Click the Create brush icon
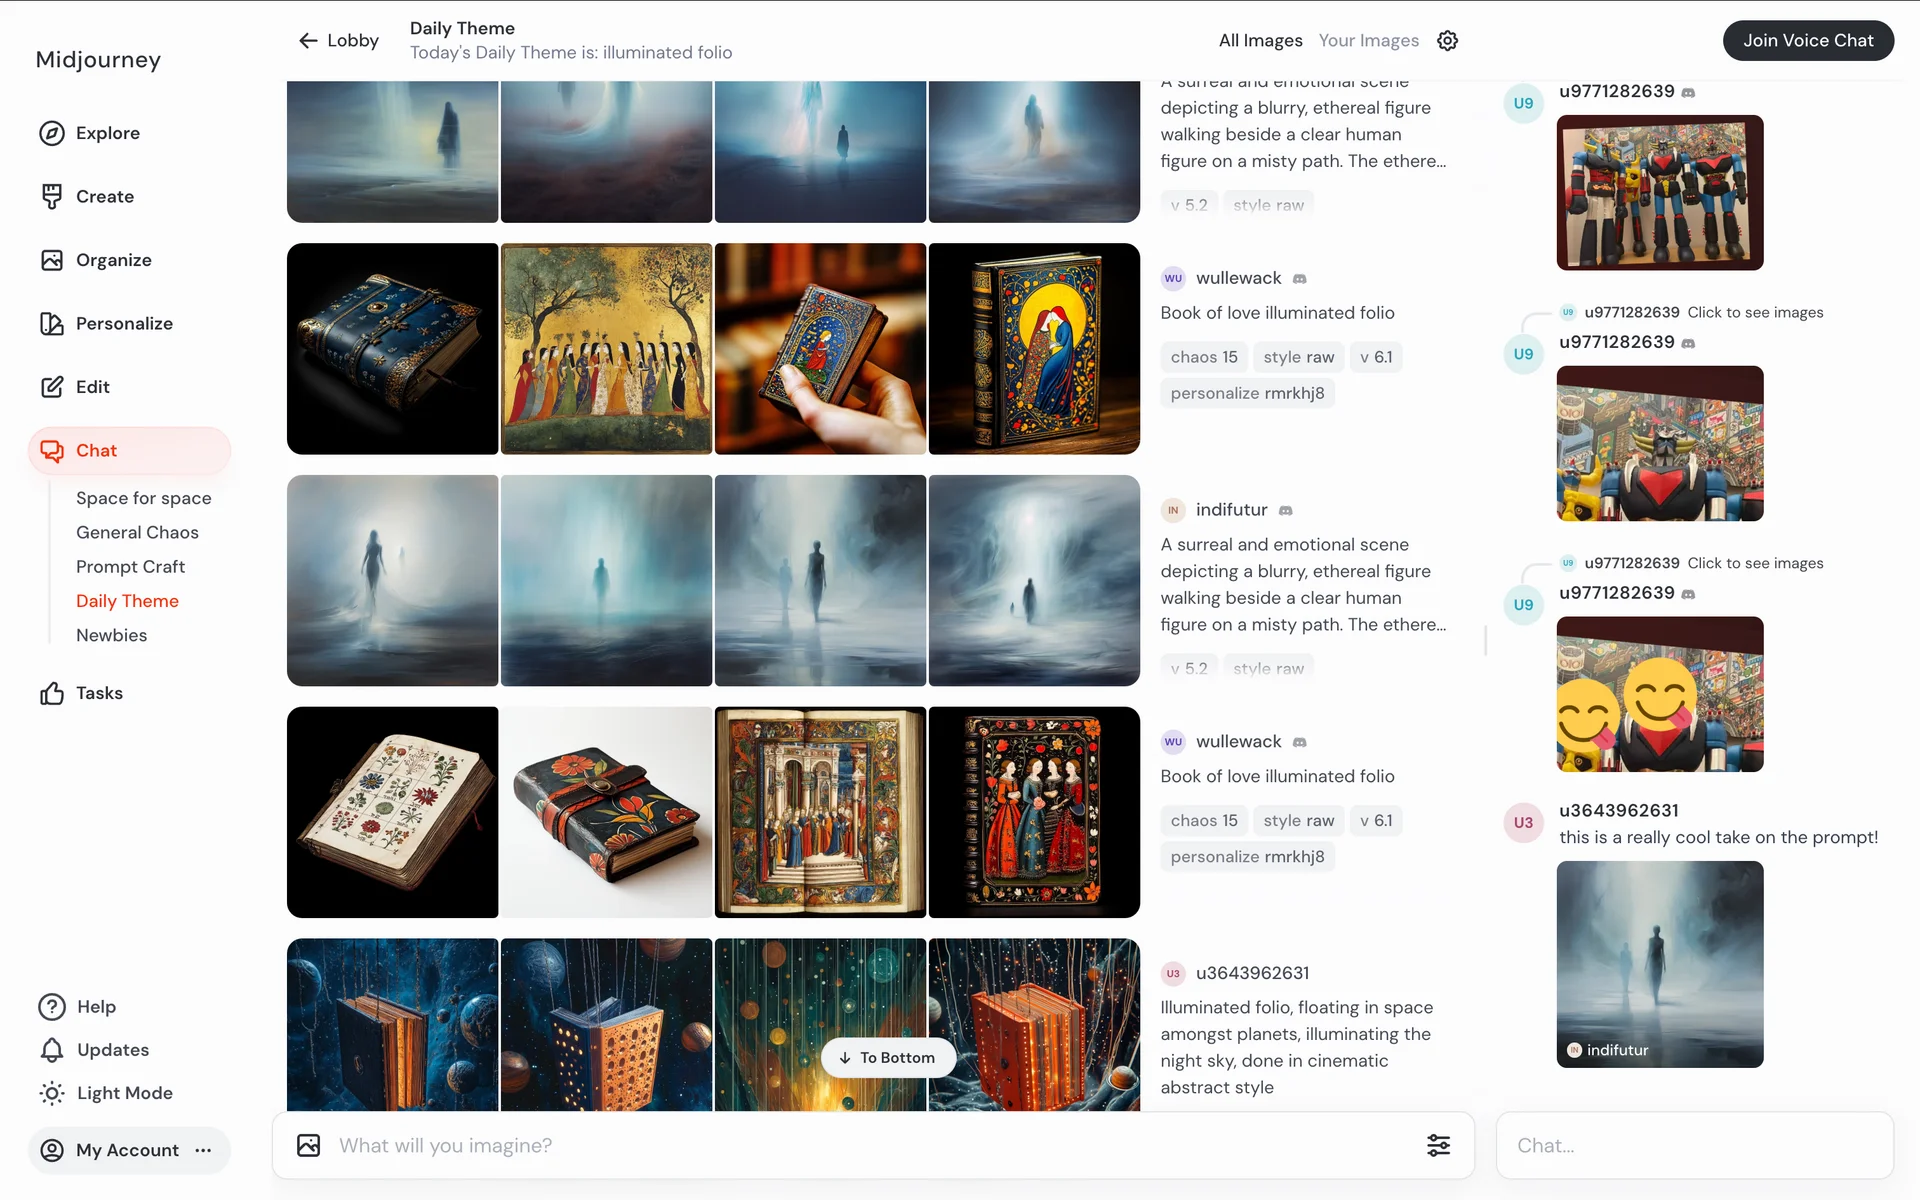1920x1200 pixels. (51, 197)
